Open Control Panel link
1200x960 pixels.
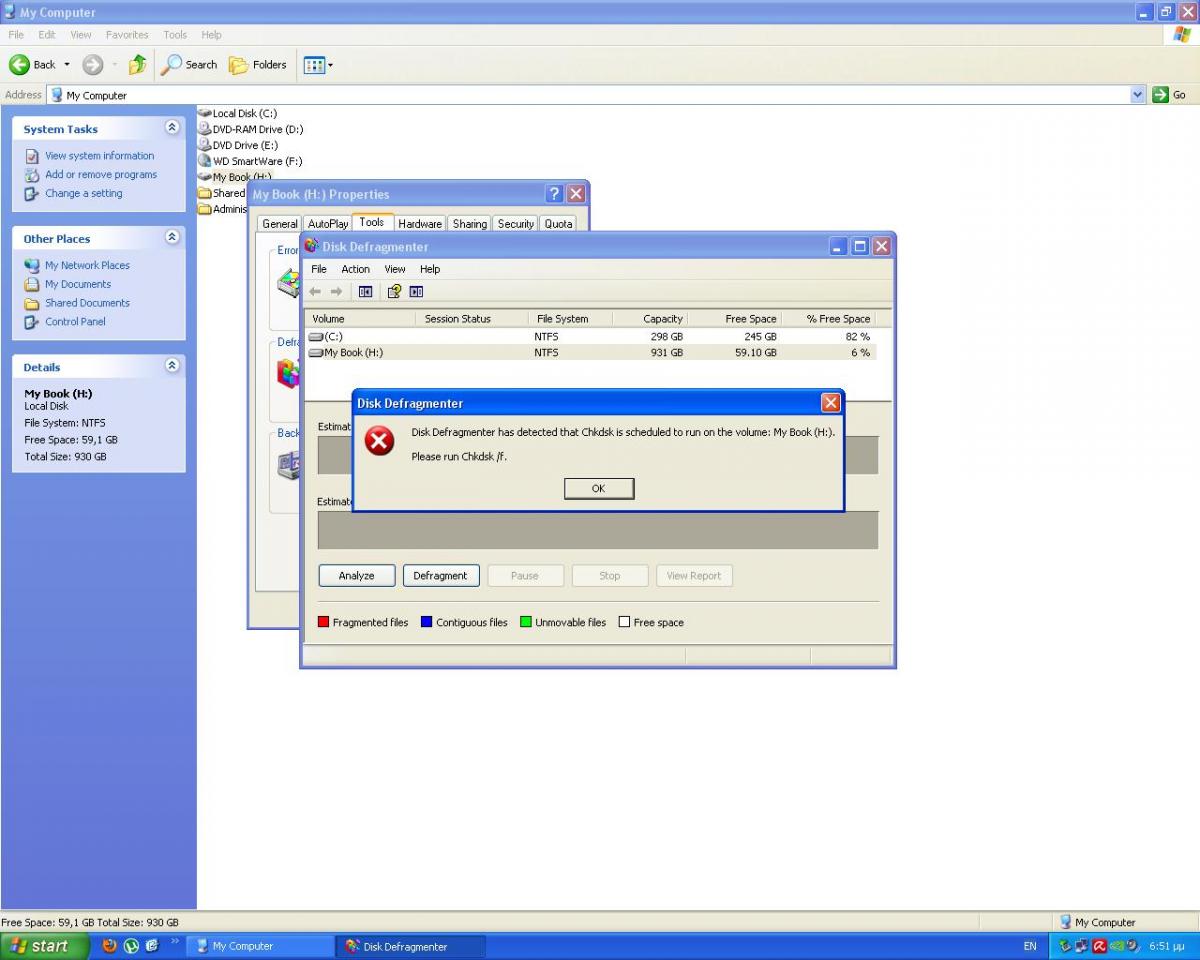click(x=75, y=322)
